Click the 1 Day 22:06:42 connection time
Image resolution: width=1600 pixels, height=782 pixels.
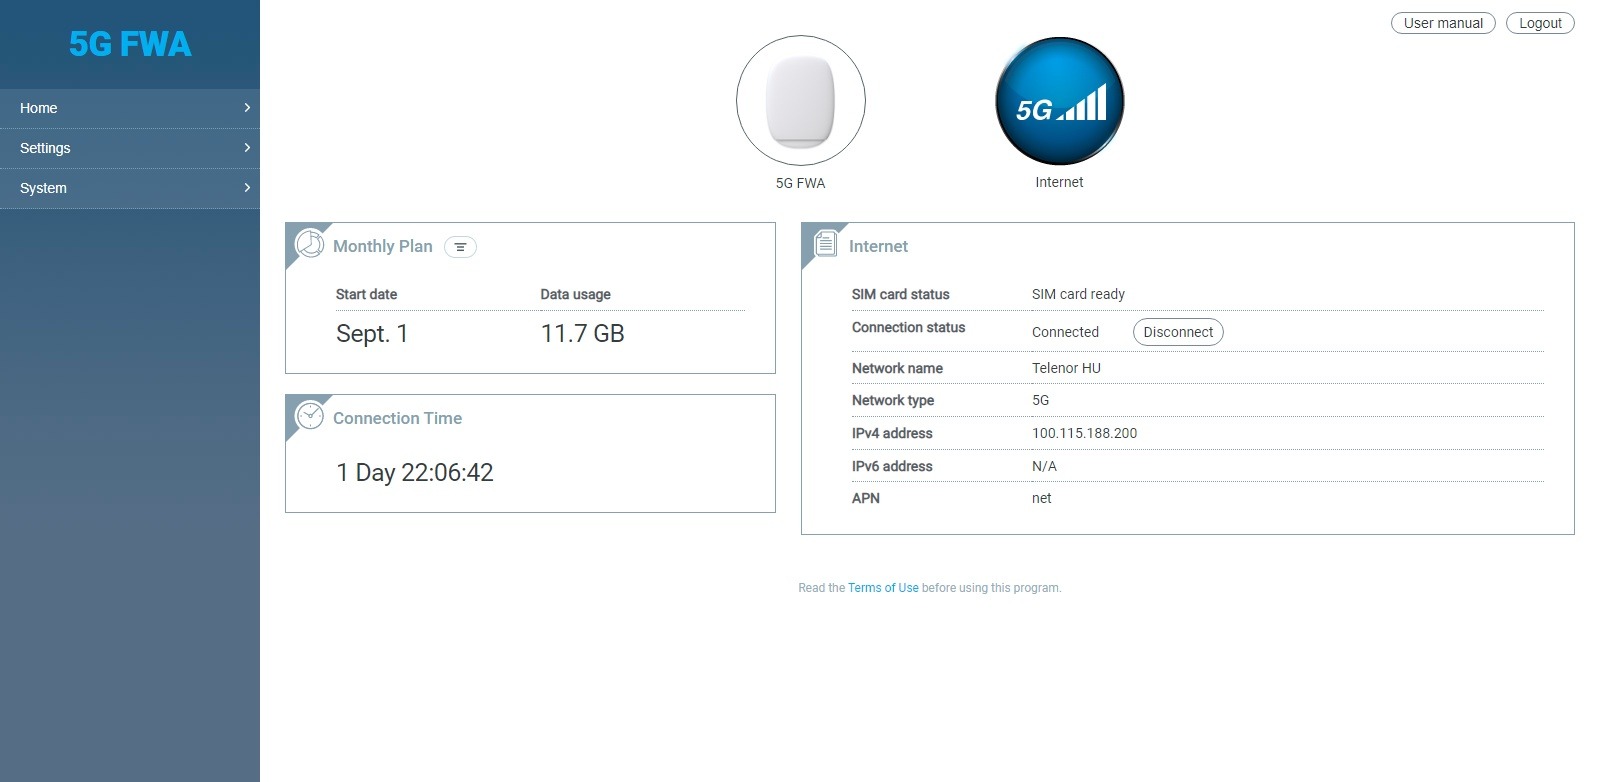click(x=415, y=472)
